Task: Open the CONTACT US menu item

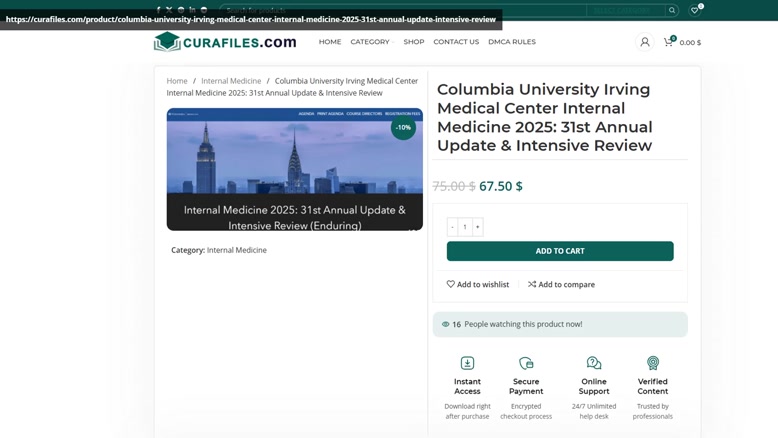Action: point(456,42)
